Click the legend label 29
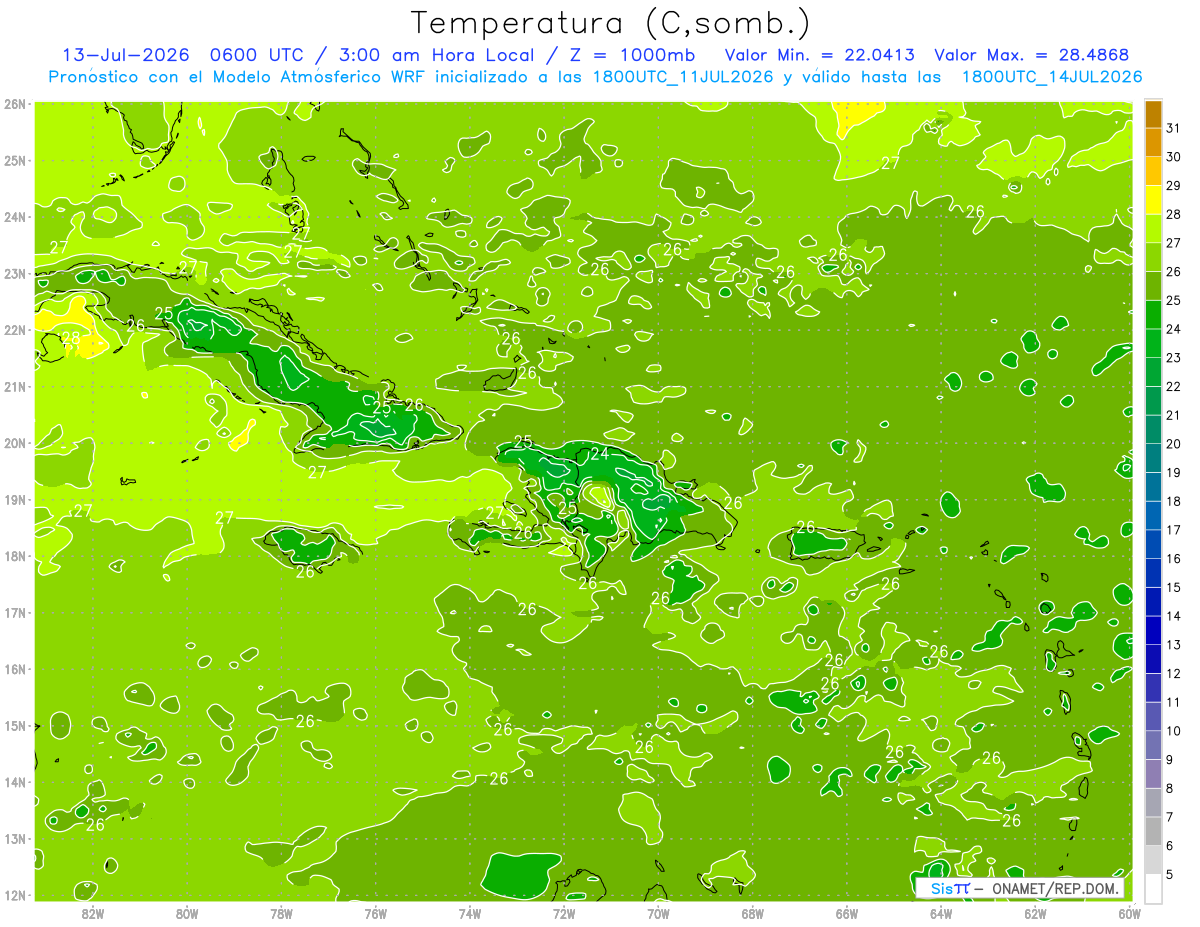 tap(1174, 186)
